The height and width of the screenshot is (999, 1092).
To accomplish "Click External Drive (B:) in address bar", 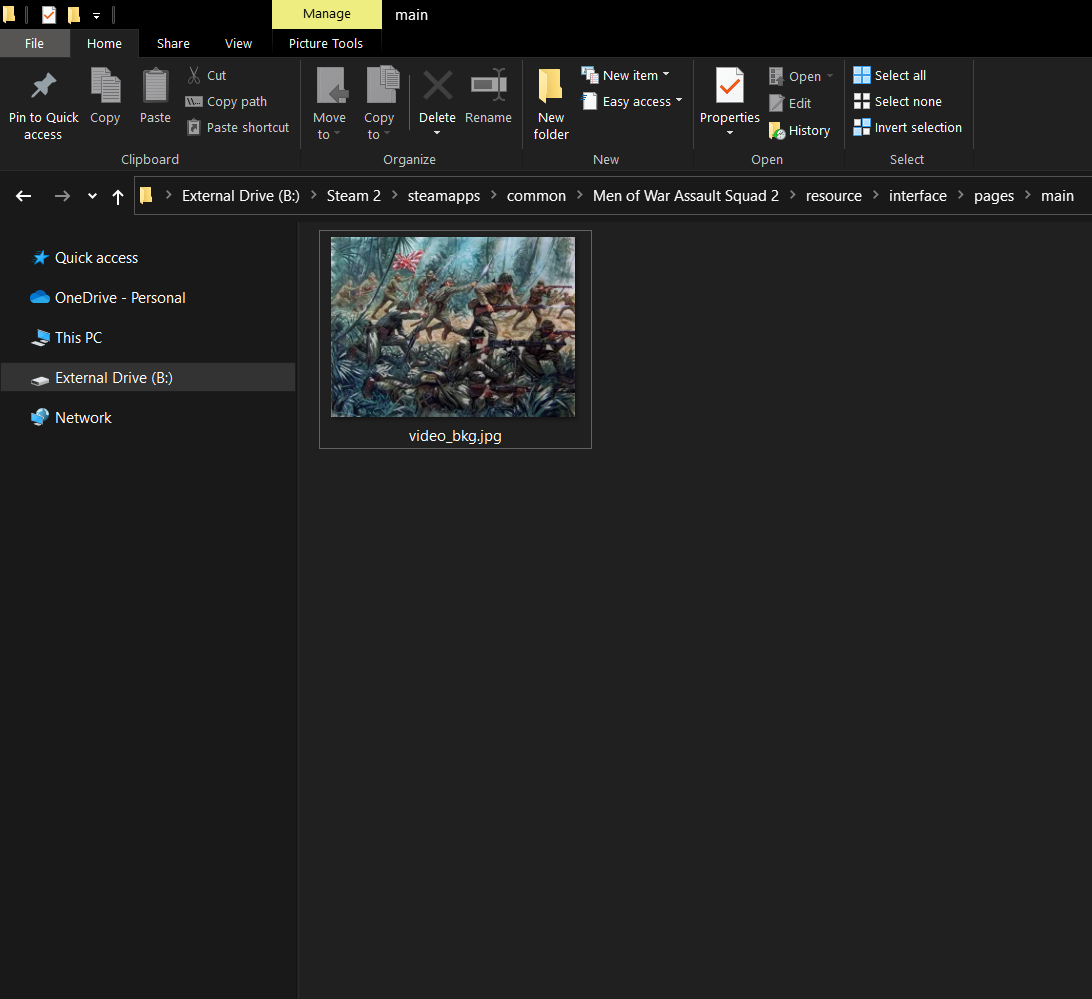I will point(241,196).
